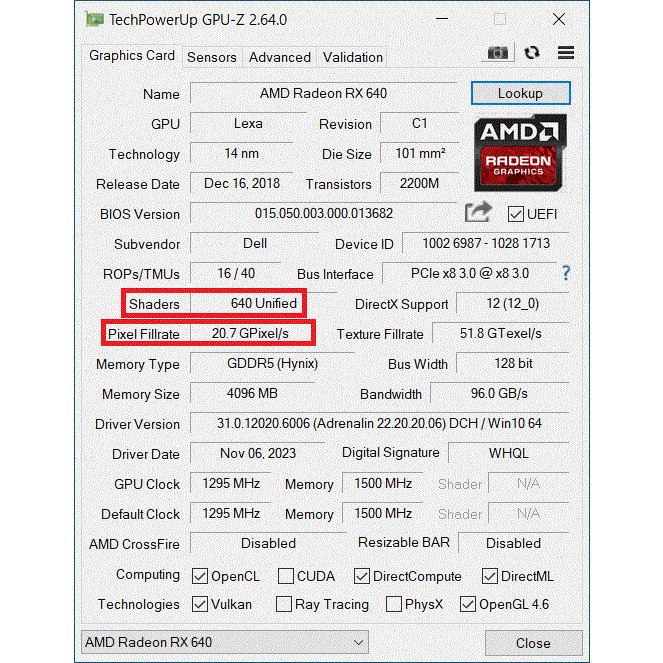Screen dimensions: 663x663
Task: Toggle the Vulkan checkbox
Action: coord(200,604)
